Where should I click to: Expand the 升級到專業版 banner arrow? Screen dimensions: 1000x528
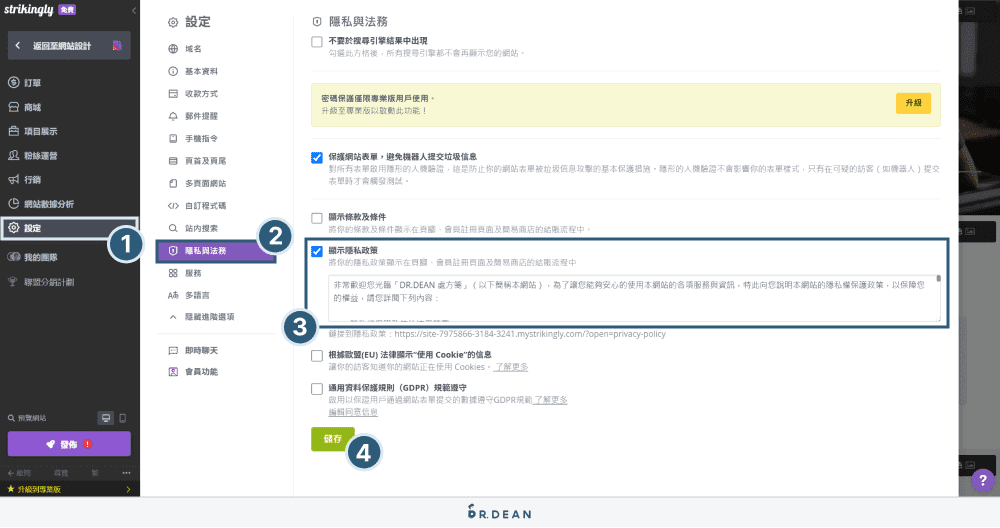coord(128,490)
